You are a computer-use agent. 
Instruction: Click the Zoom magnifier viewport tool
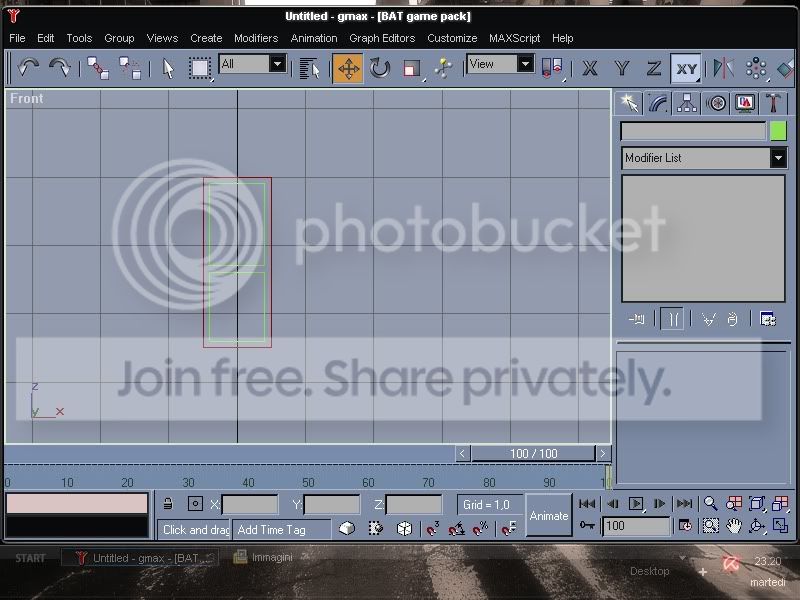click(x=710, y=504)
